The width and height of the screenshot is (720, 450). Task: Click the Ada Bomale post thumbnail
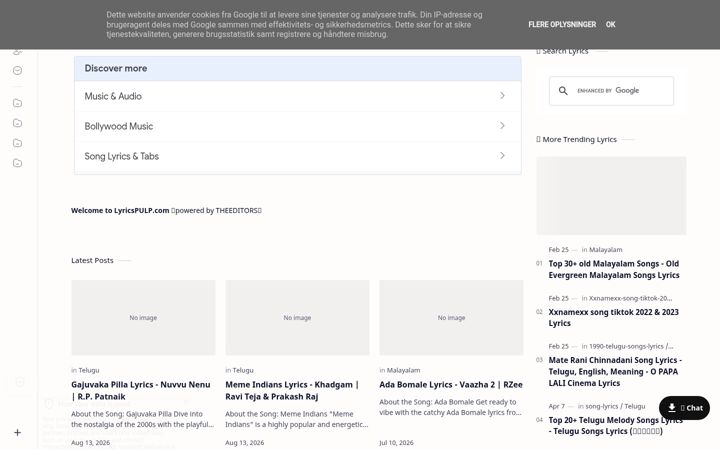coord(451,318)
